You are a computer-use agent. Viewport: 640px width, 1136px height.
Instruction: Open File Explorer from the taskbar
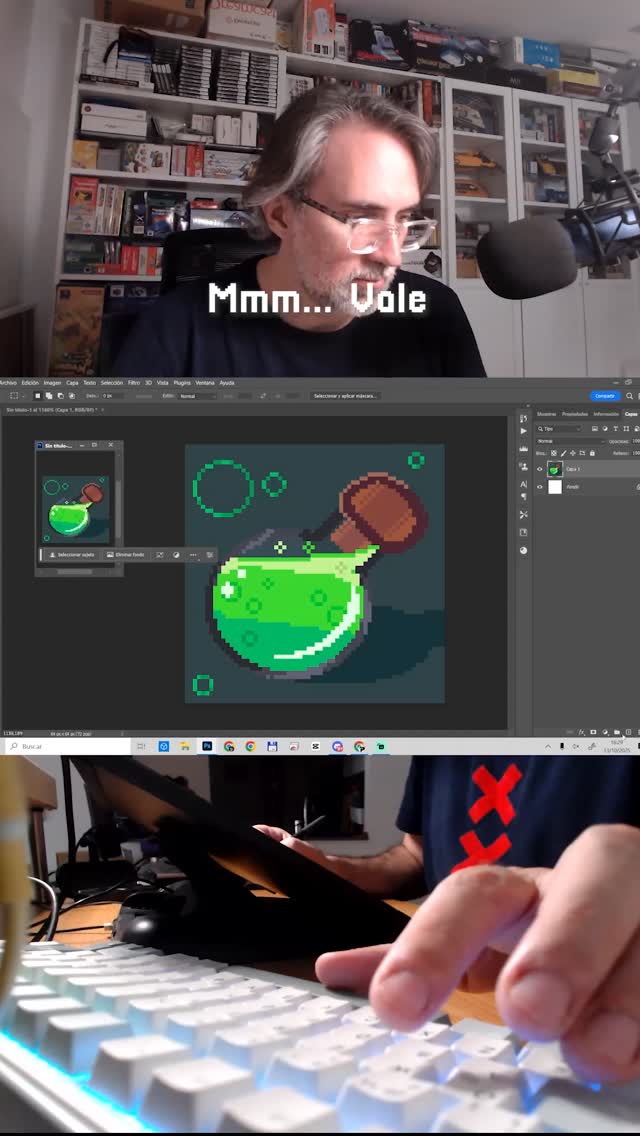tap(185, 746)
